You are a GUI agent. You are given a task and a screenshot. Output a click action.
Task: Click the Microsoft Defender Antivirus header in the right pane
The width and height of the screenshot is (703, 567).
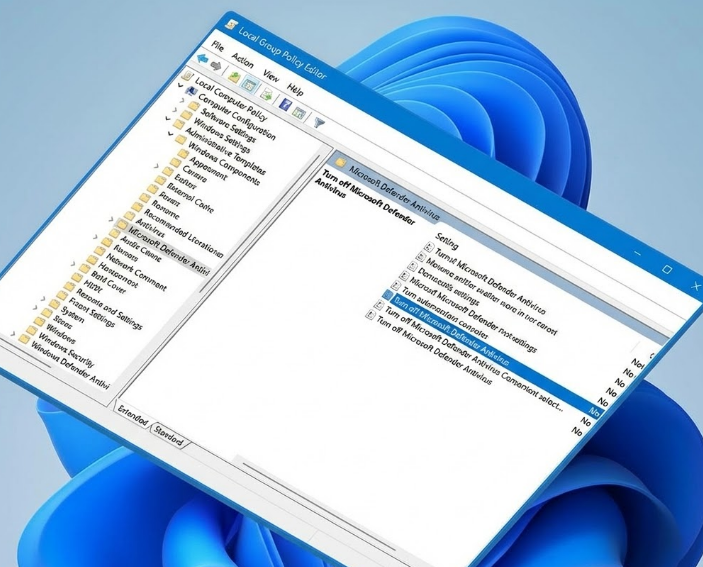(395, 193)
